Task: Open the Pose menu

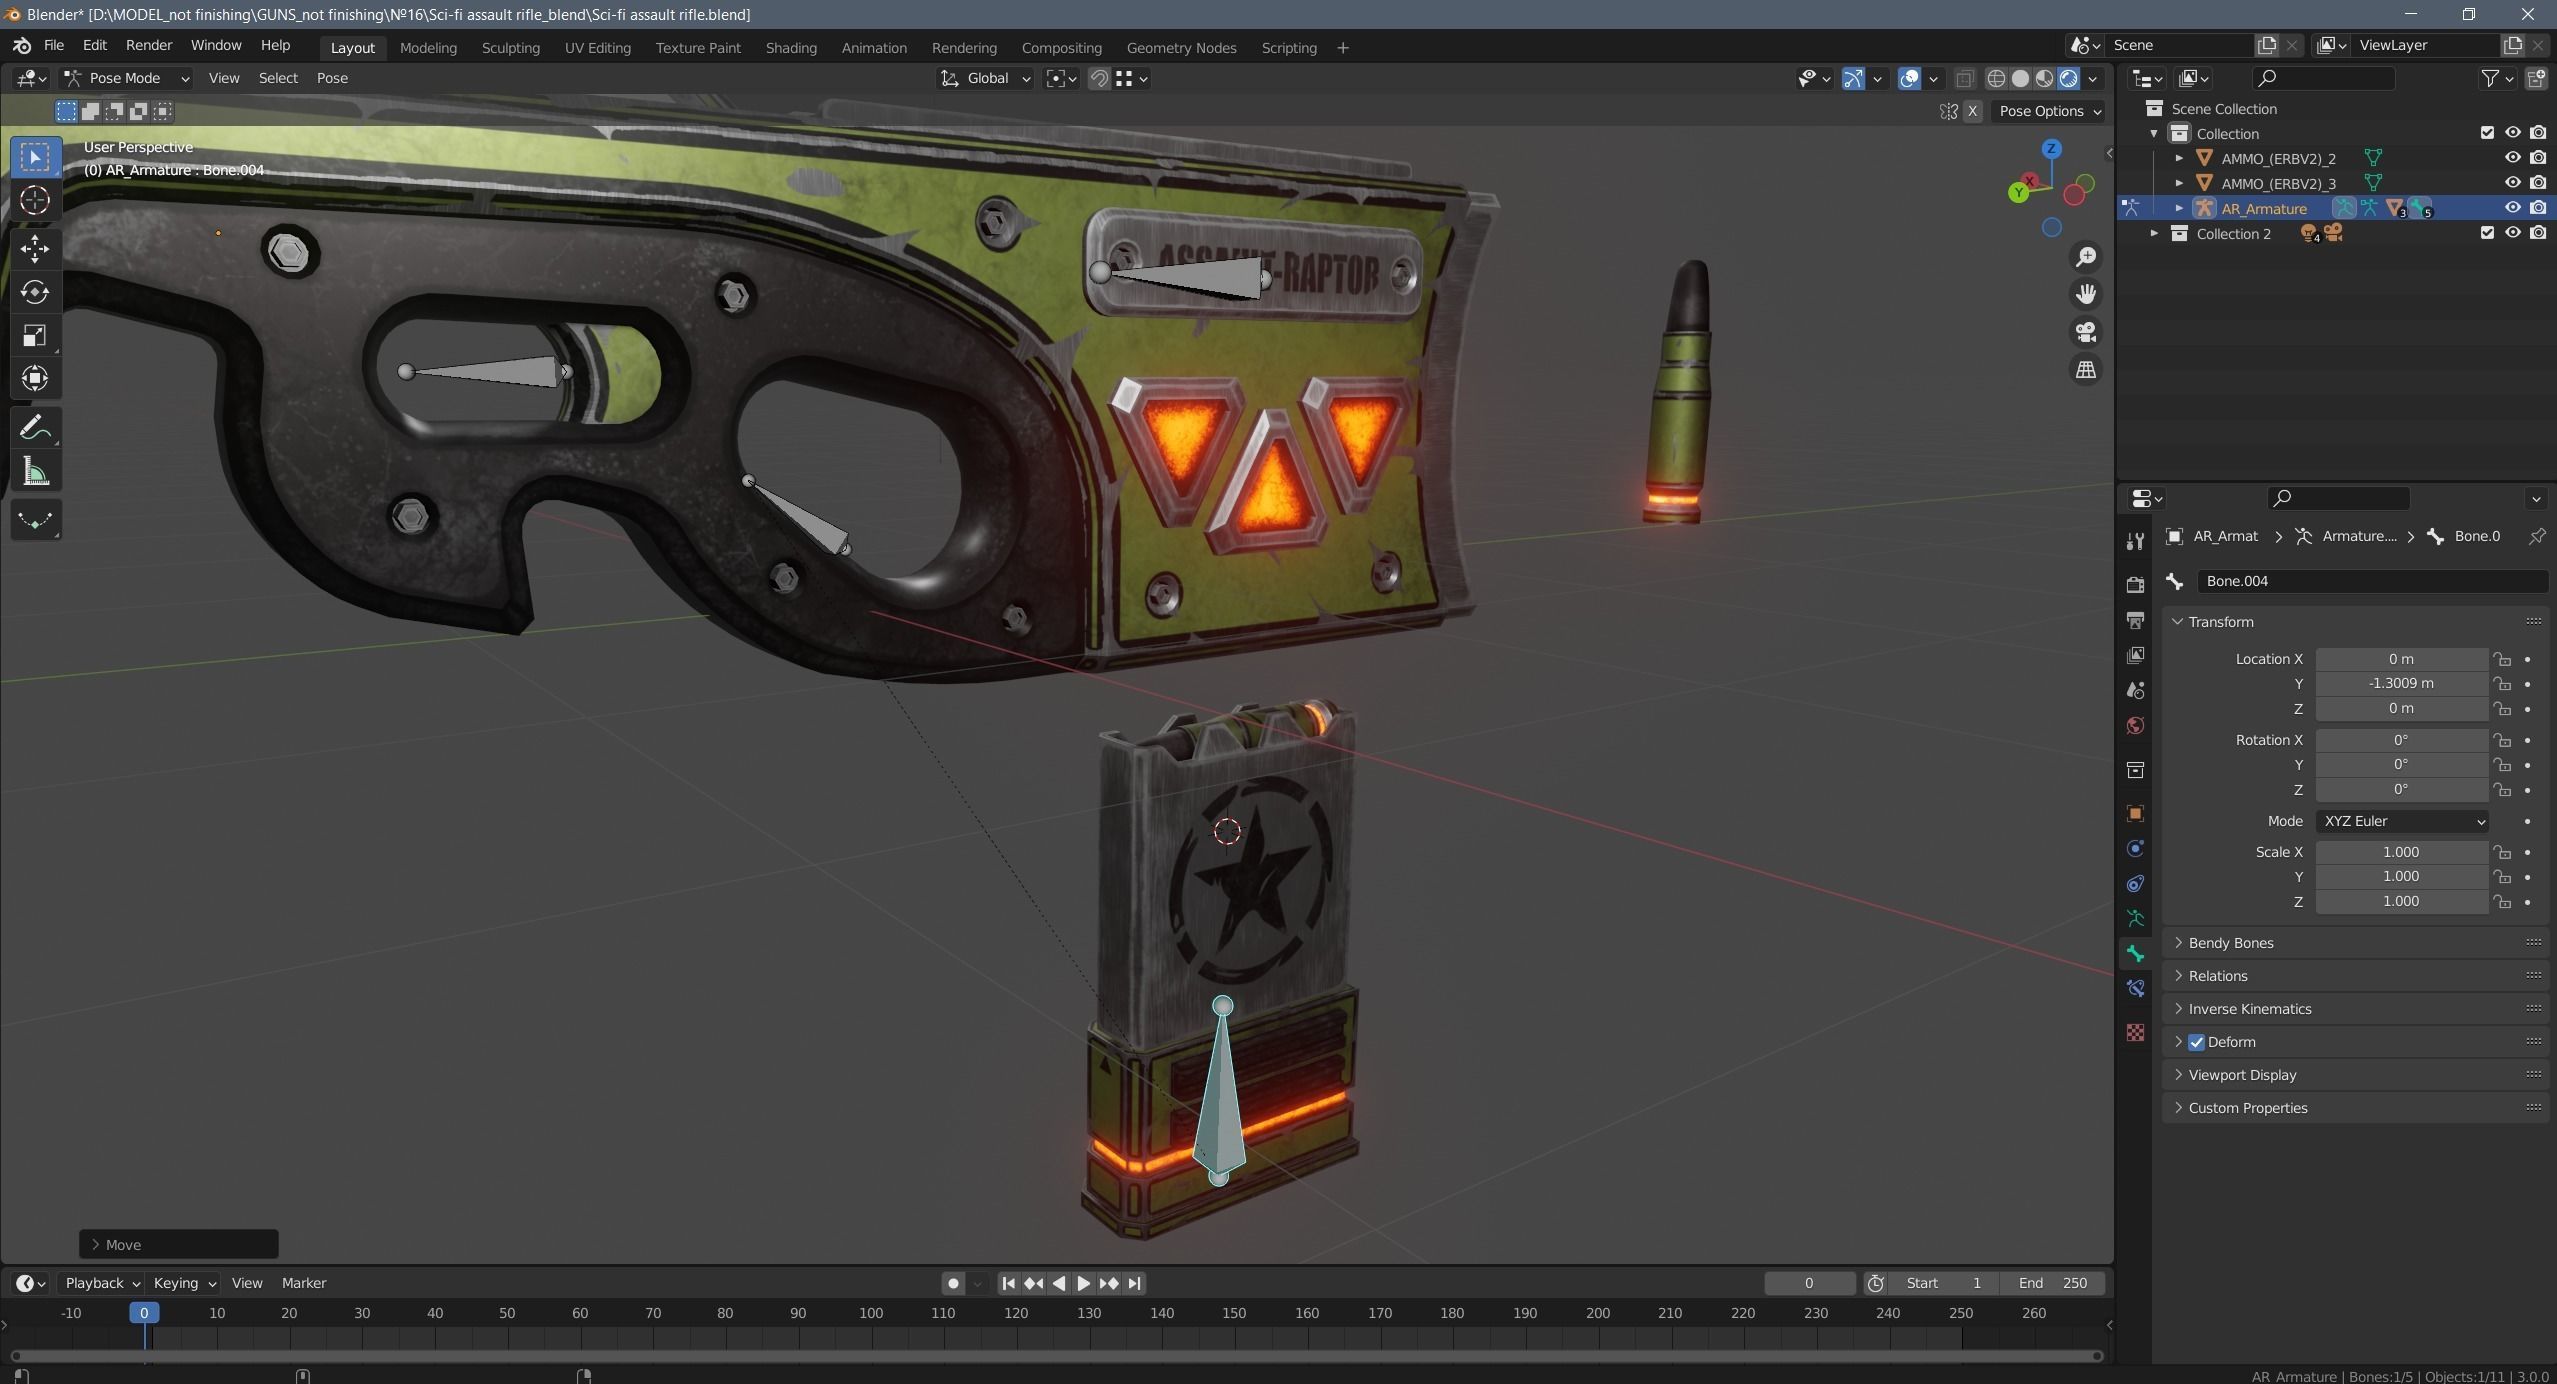Action: [332, 78]
